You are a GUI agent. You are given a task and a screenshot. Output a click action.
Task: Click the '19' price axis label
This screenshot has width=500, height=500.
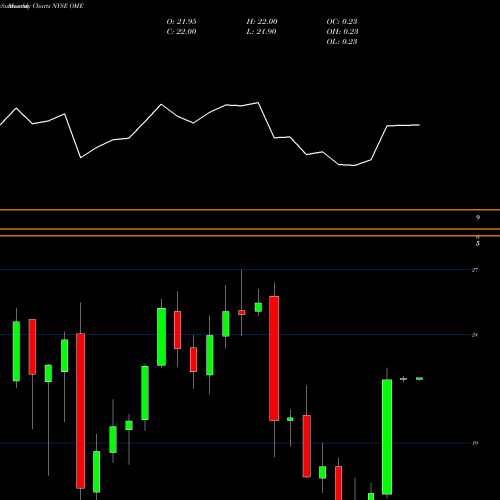click(x=475, y=443)
